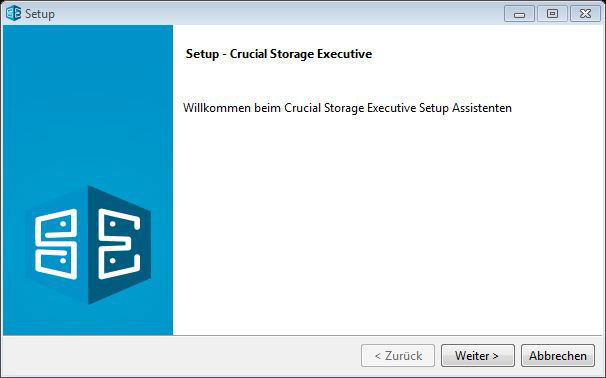The height and width of the screenshot is (378, 606).
Task: Click the gray footer bar left of Zurück
Action: click(x=182, y=356)
